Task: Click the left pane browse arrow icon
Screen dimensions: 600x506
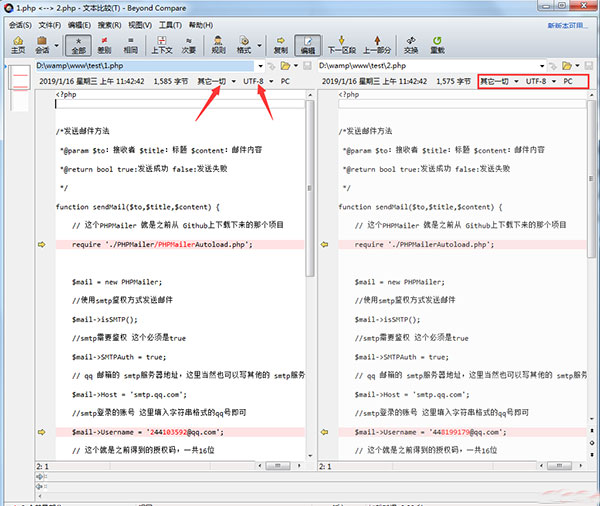Action: pyautogui.click(x=271, y=66)
